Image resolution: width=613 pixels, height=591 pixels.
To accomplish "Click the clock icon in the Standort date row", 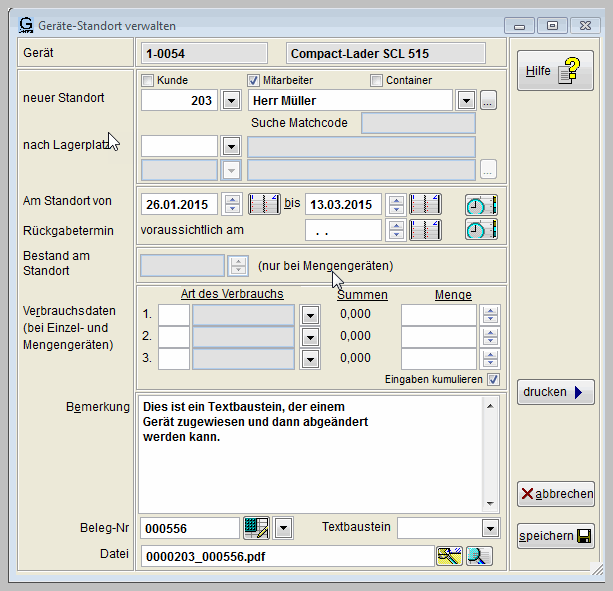I will point(481,205).
